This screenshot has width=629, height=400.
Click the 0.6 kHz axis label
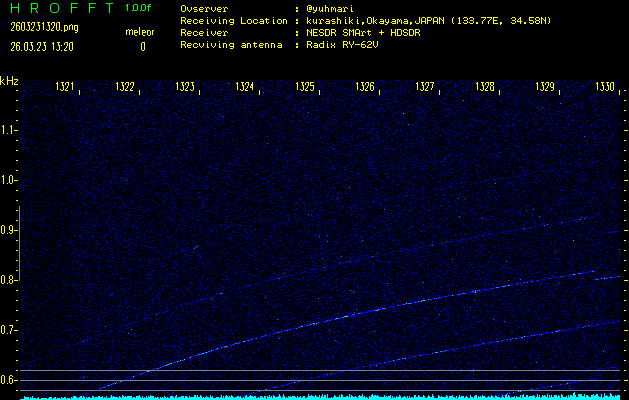pyautogui.click(x=9, y=380)
